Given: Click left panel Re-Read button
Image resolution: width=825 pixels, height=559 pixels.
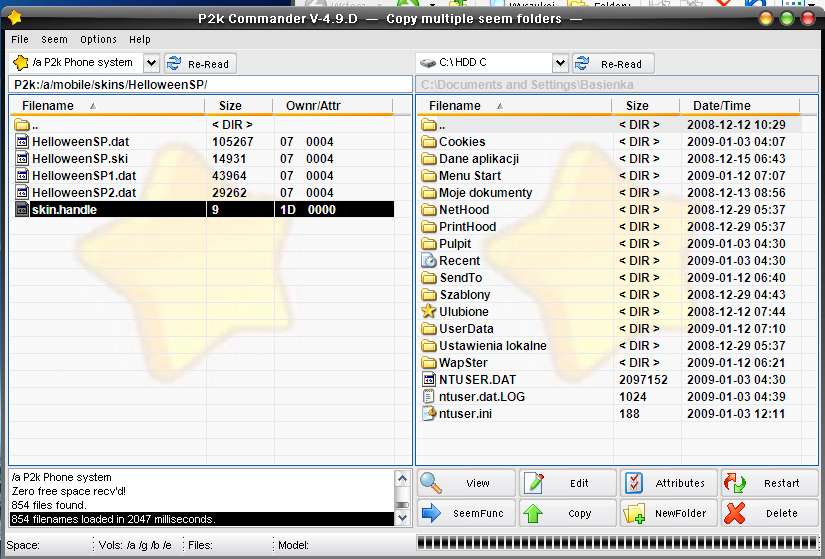Looking at the screenshot, I should point(200,64).
